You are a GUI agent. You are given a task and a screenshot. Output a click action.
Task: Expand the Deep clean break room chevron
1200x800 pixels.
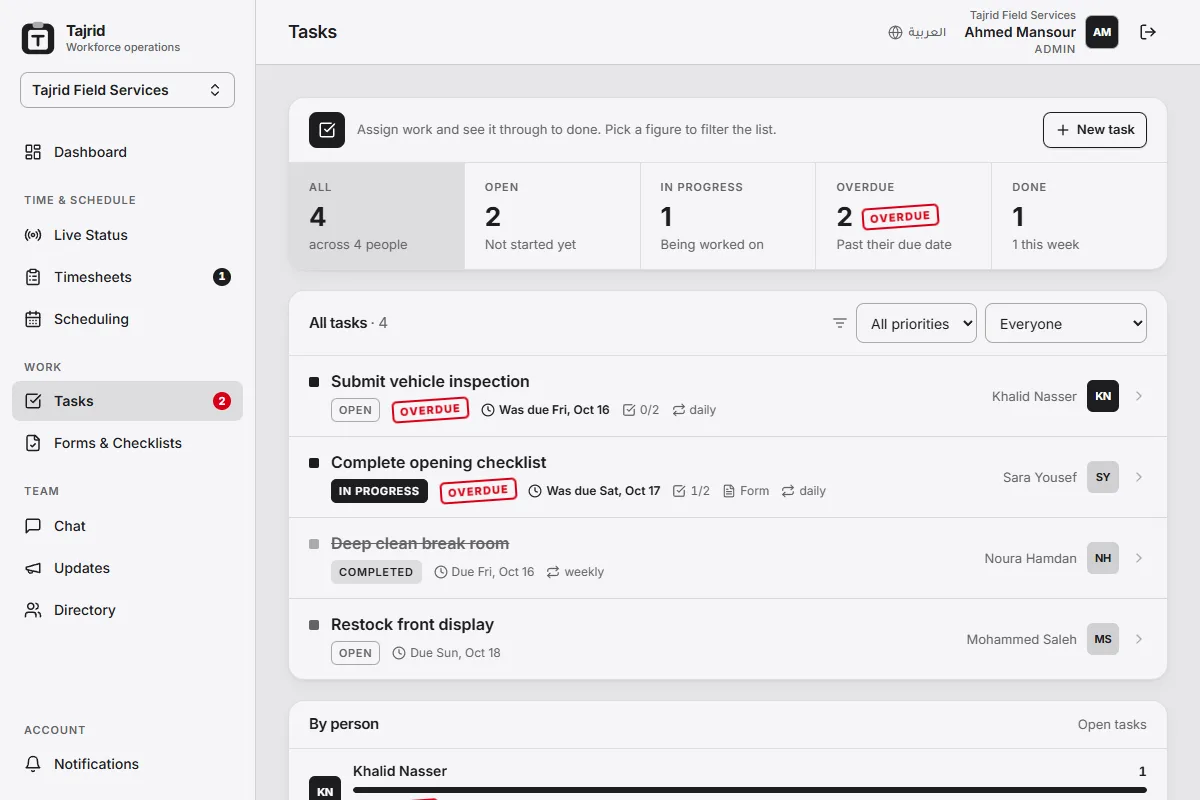[1139, 558]
